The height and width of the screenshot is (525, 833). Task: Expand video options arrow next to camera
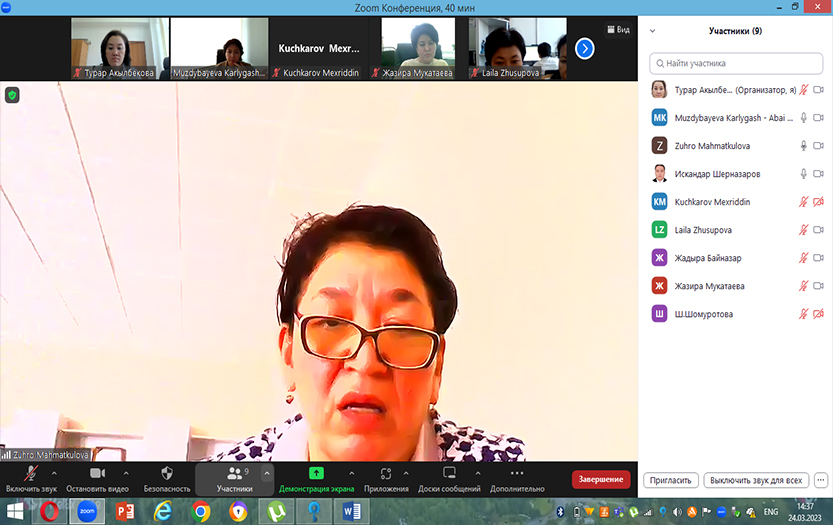coord(126,473)
